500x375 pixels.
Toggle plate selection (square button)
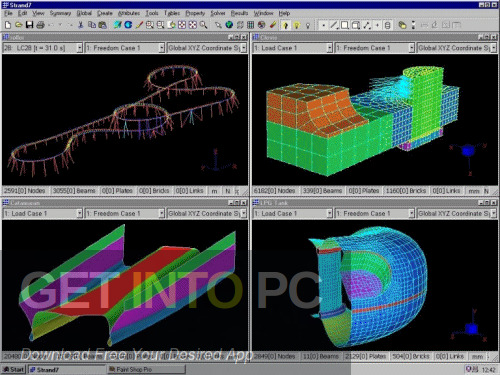point(345,25)
